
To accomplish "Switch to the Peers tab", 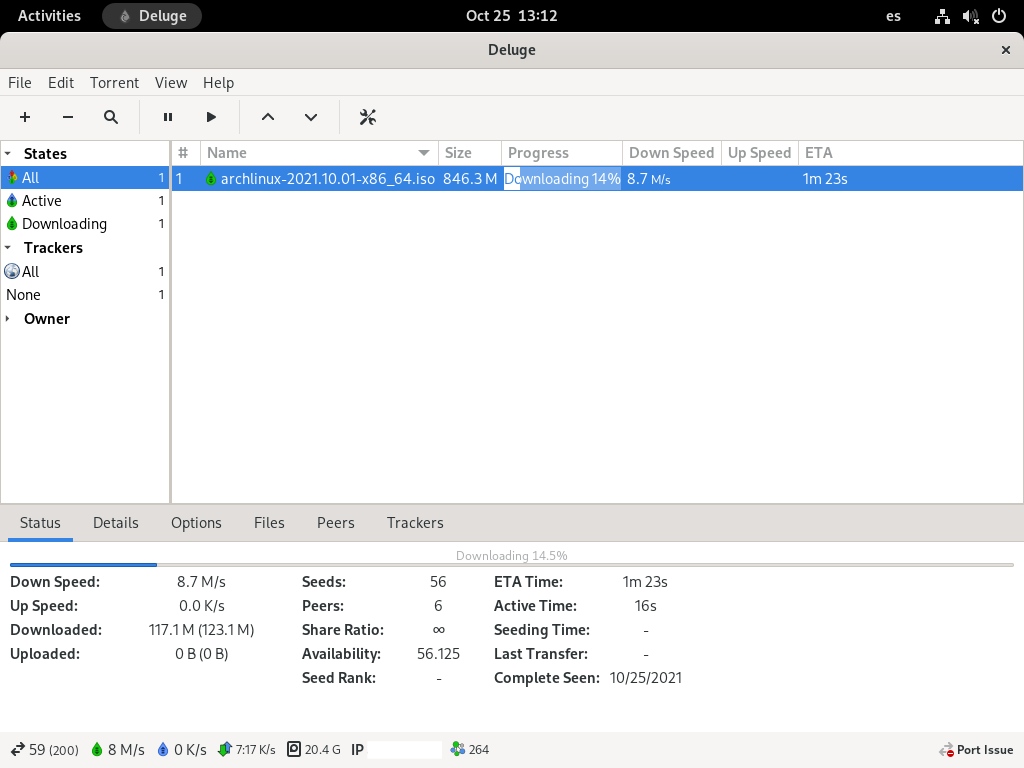I will point(336,522).
